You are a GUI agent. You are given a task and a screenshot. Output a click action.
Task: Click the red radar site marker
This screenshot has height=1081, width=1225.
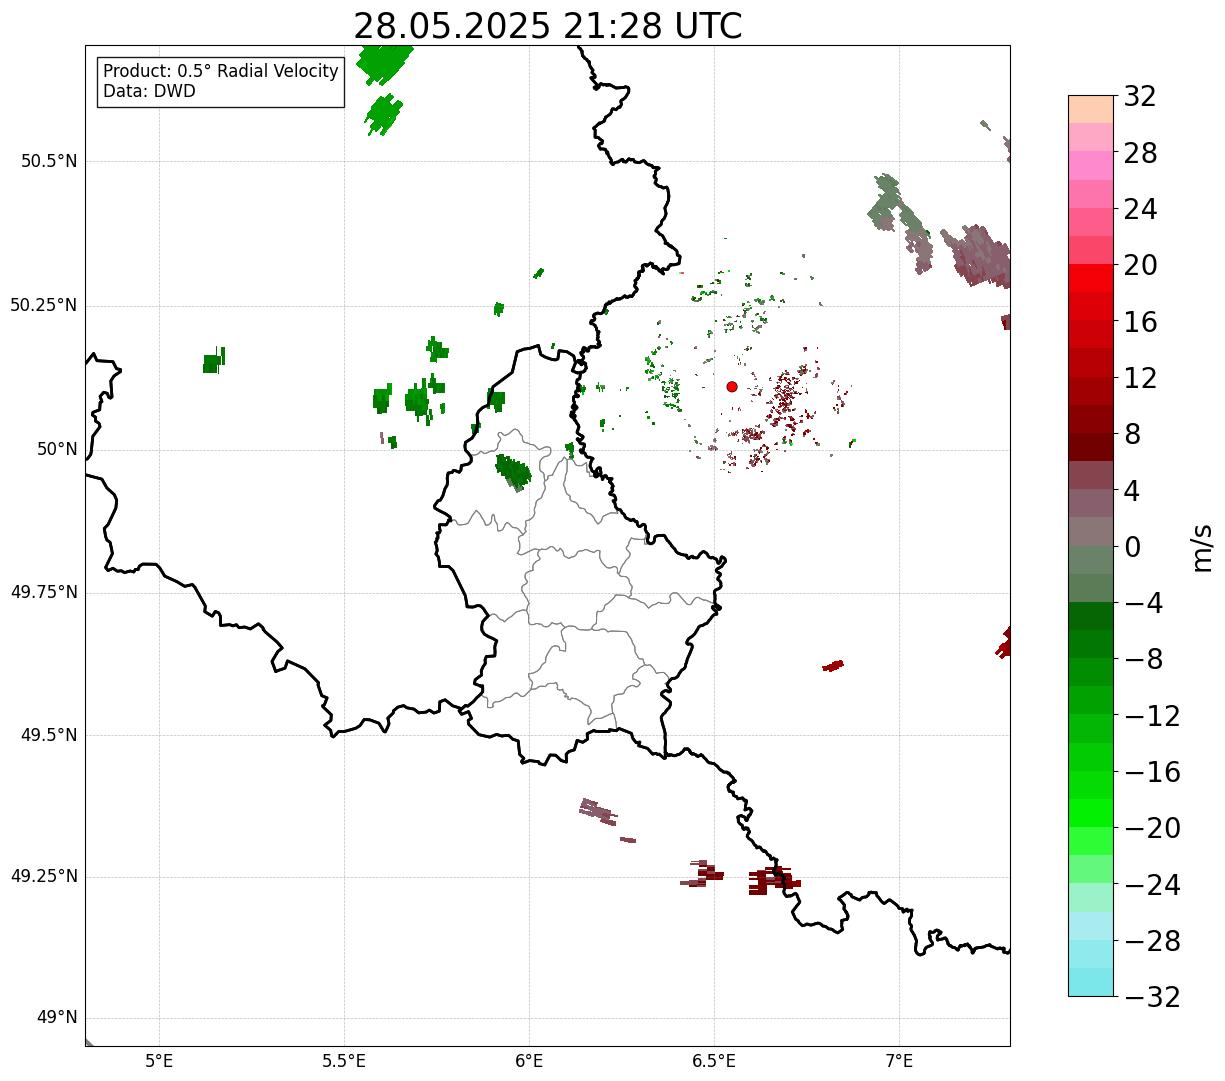[x=732, y=386]
